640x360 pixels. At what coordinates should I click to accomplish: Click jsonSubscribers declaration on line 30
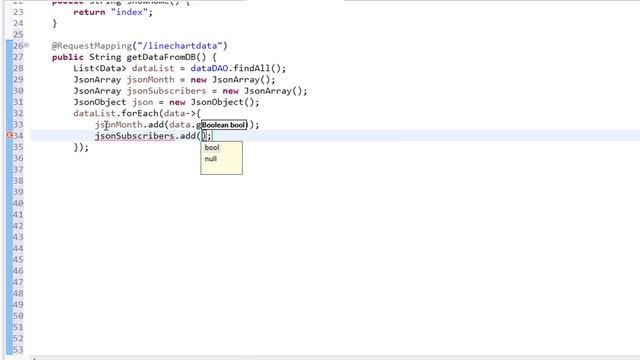click(x=167, y=91)
